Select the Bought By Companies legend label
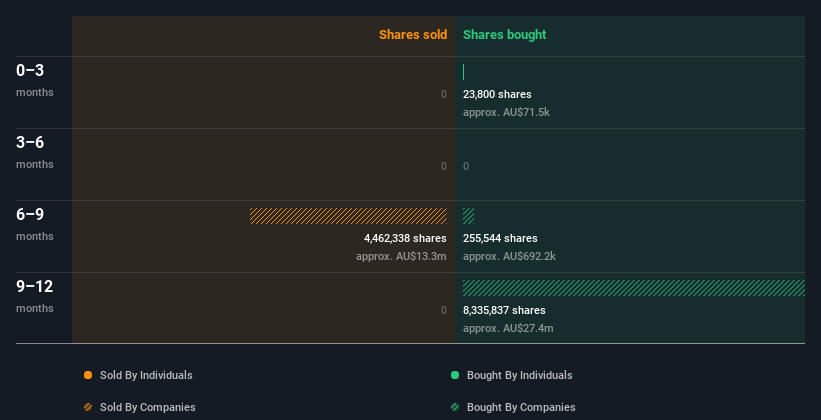This screenshot has height=420, width=821. coord(521,407)
